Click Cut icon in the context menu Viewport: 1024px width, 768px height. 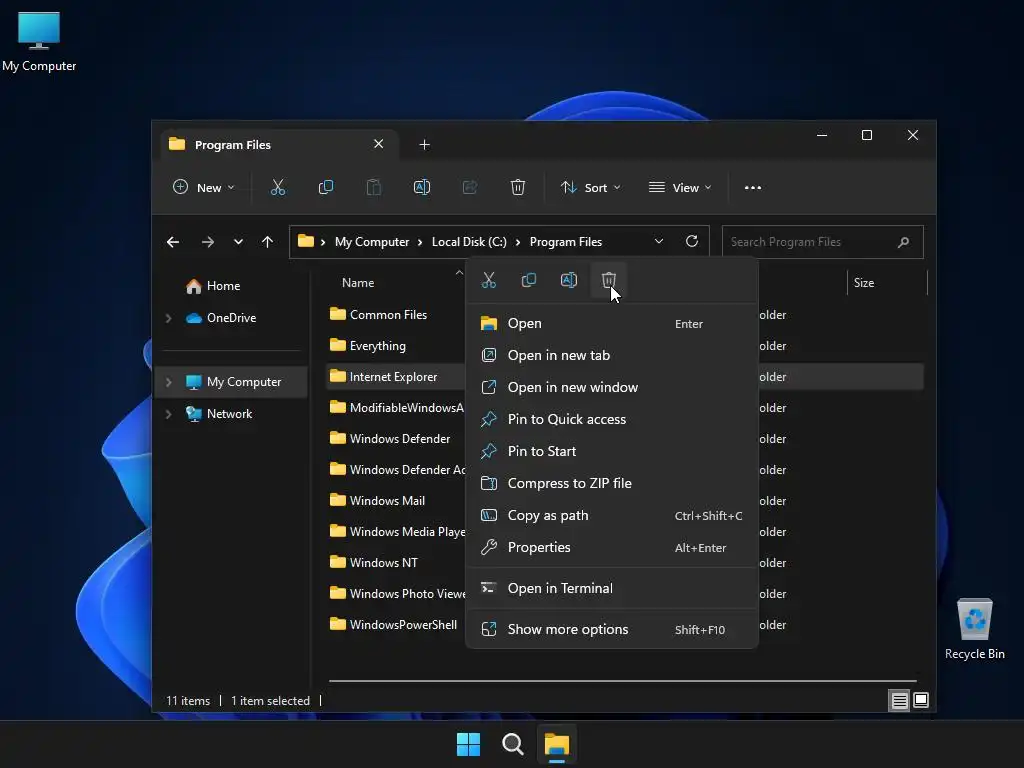pyautogui.click(x=488, y=280)
